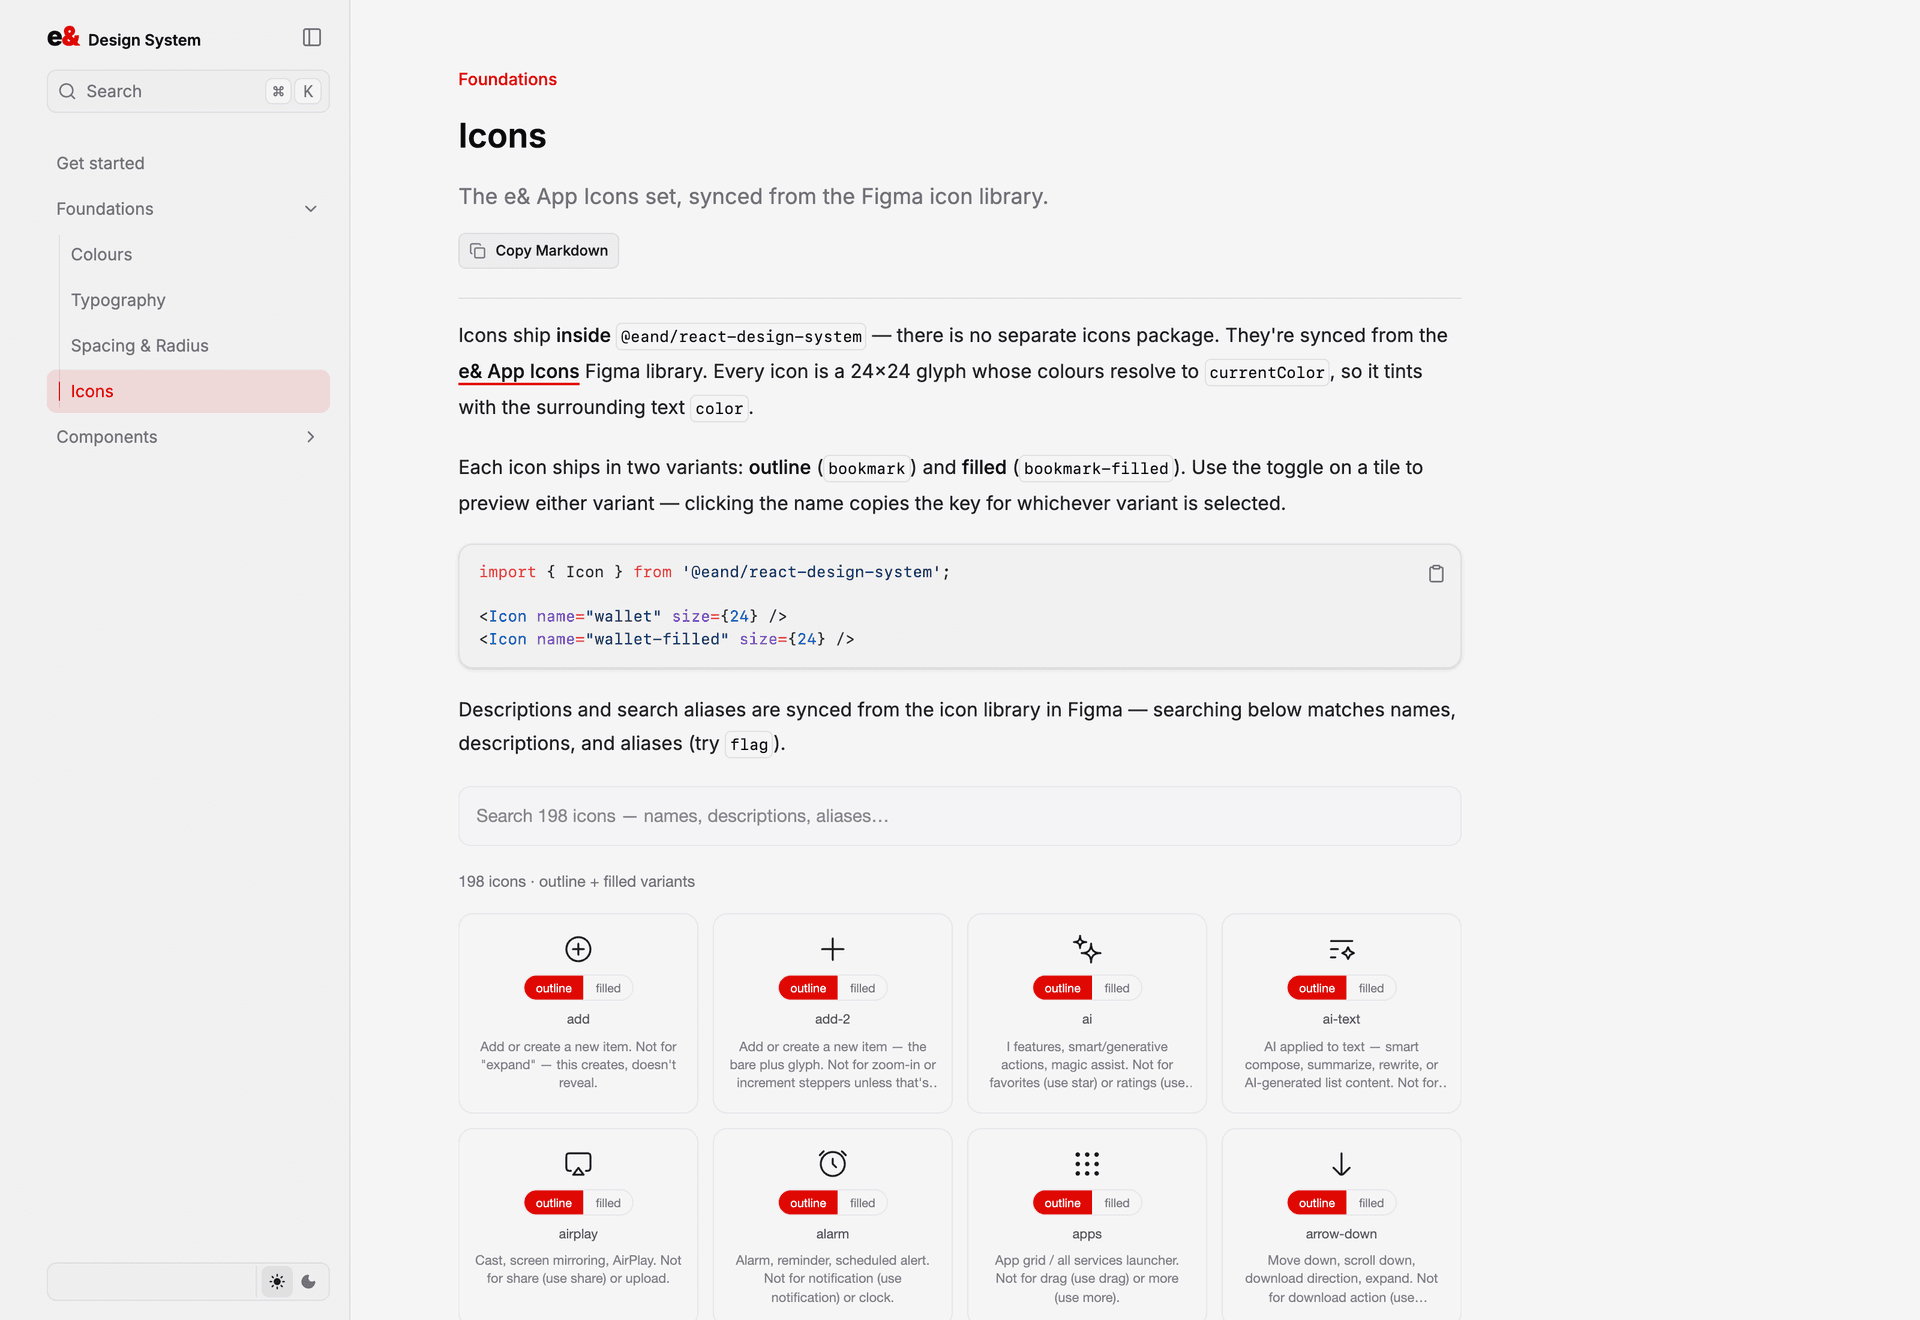Click the "198 icons · outline + filled variants" text
Screen dimensions: 1920x1320
point(577,881)
